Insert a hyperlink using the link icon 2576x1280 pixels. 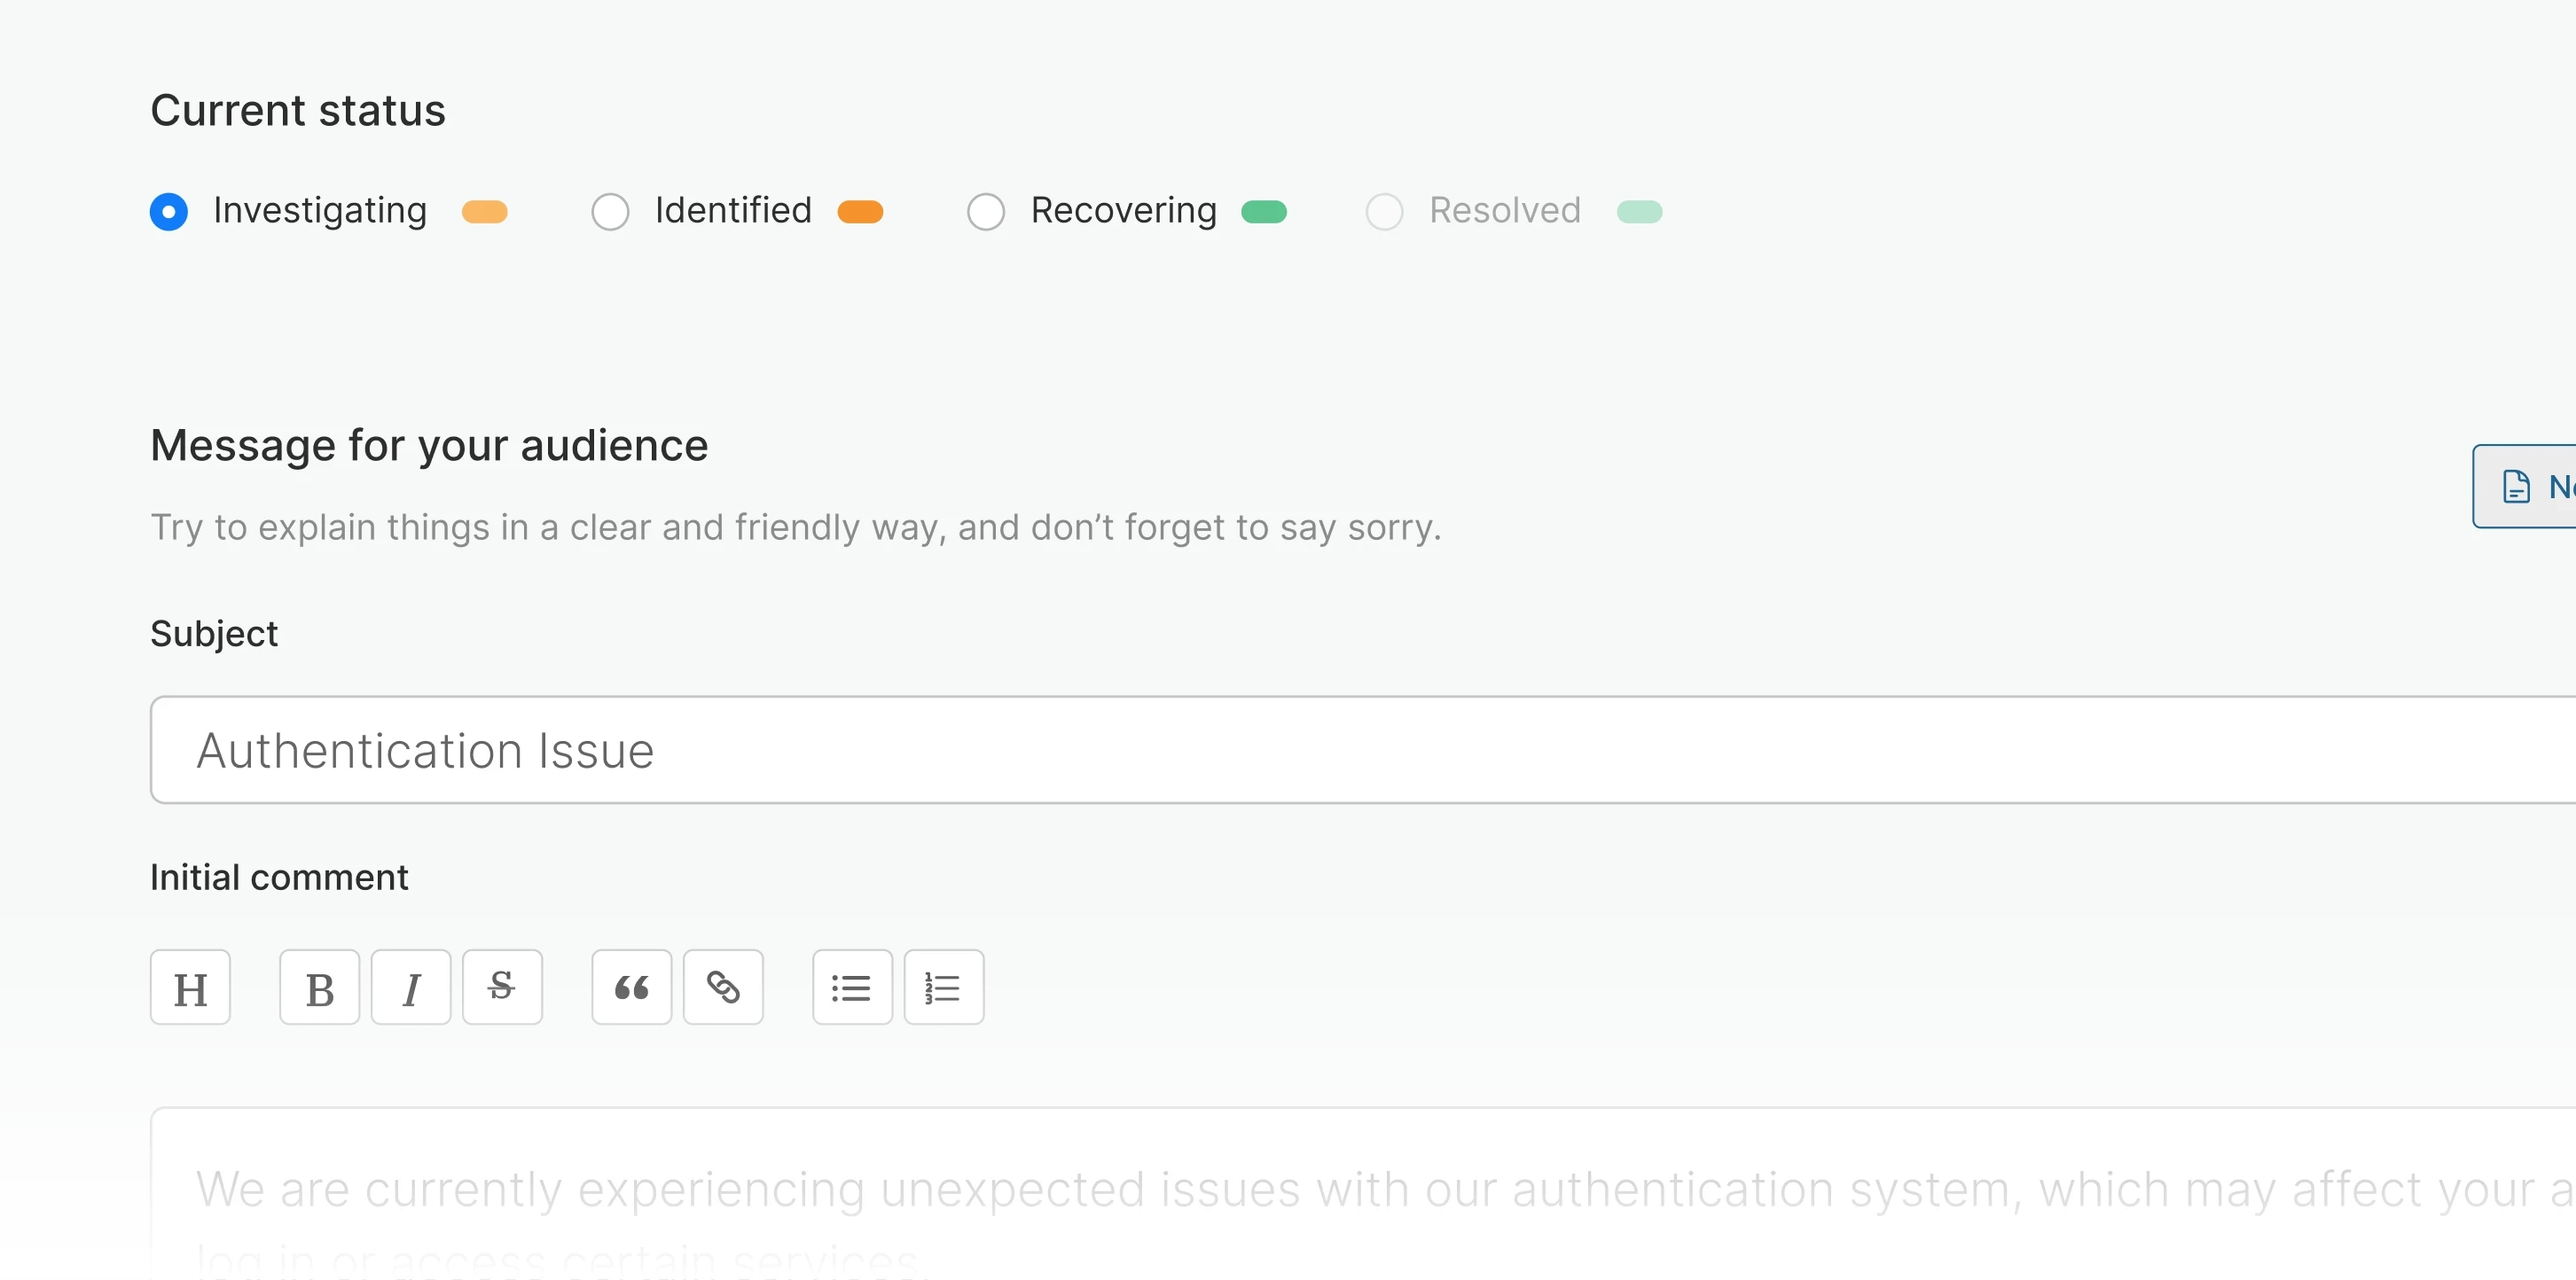(x=723, y=987)
